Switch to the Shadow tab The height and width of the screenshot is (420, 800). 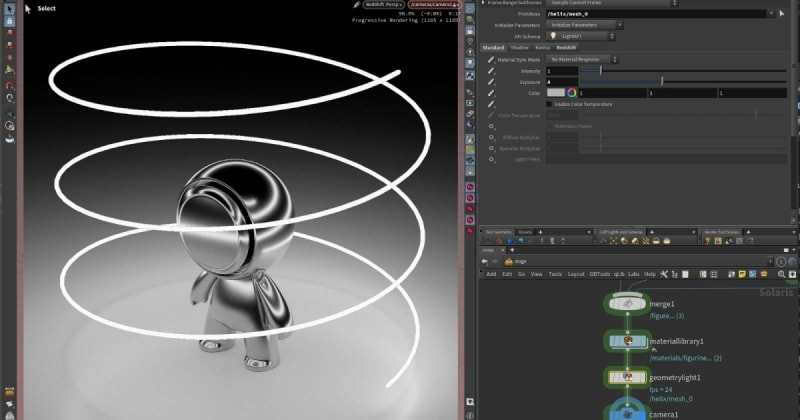(x=519, y=47)
